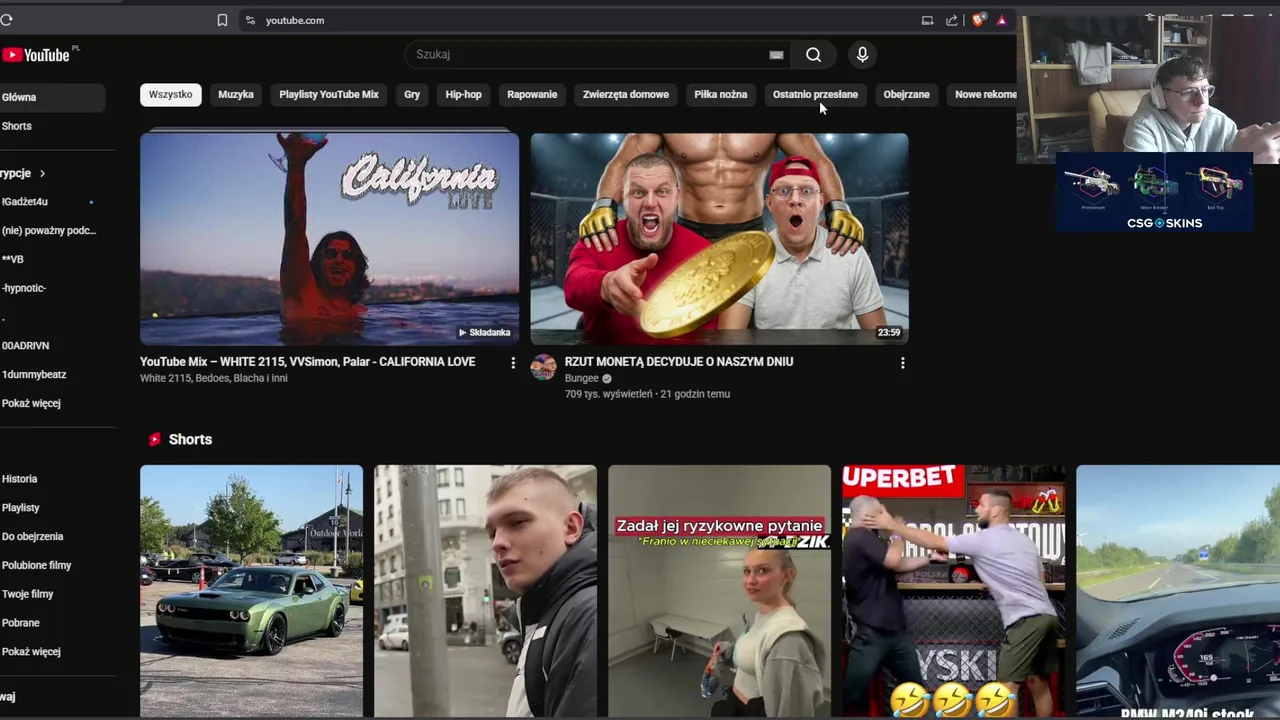Click the Brave Rewards triangle icon
This screenshot has height=720, width=1280.
click(1001, 20)
